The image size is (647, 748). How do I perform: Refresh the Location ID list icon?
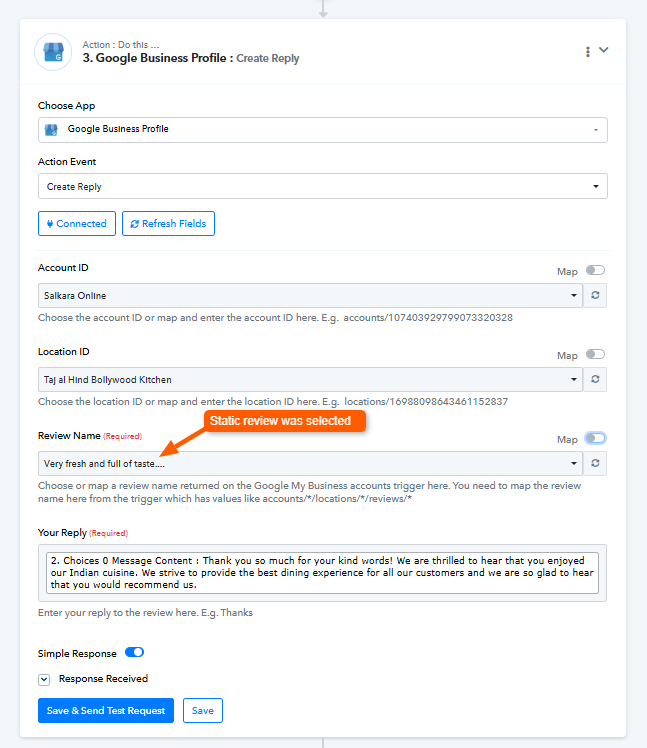pyautogui.click(x=595, y=380)
